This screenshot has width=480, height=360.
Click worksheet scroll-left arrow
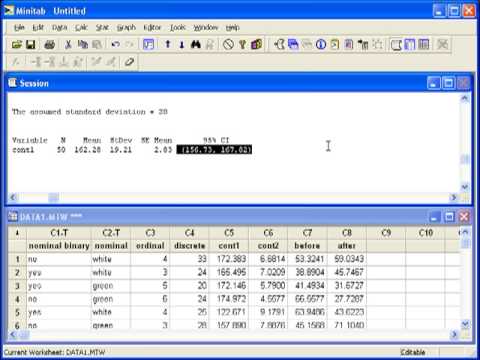[x=13, y=334]
